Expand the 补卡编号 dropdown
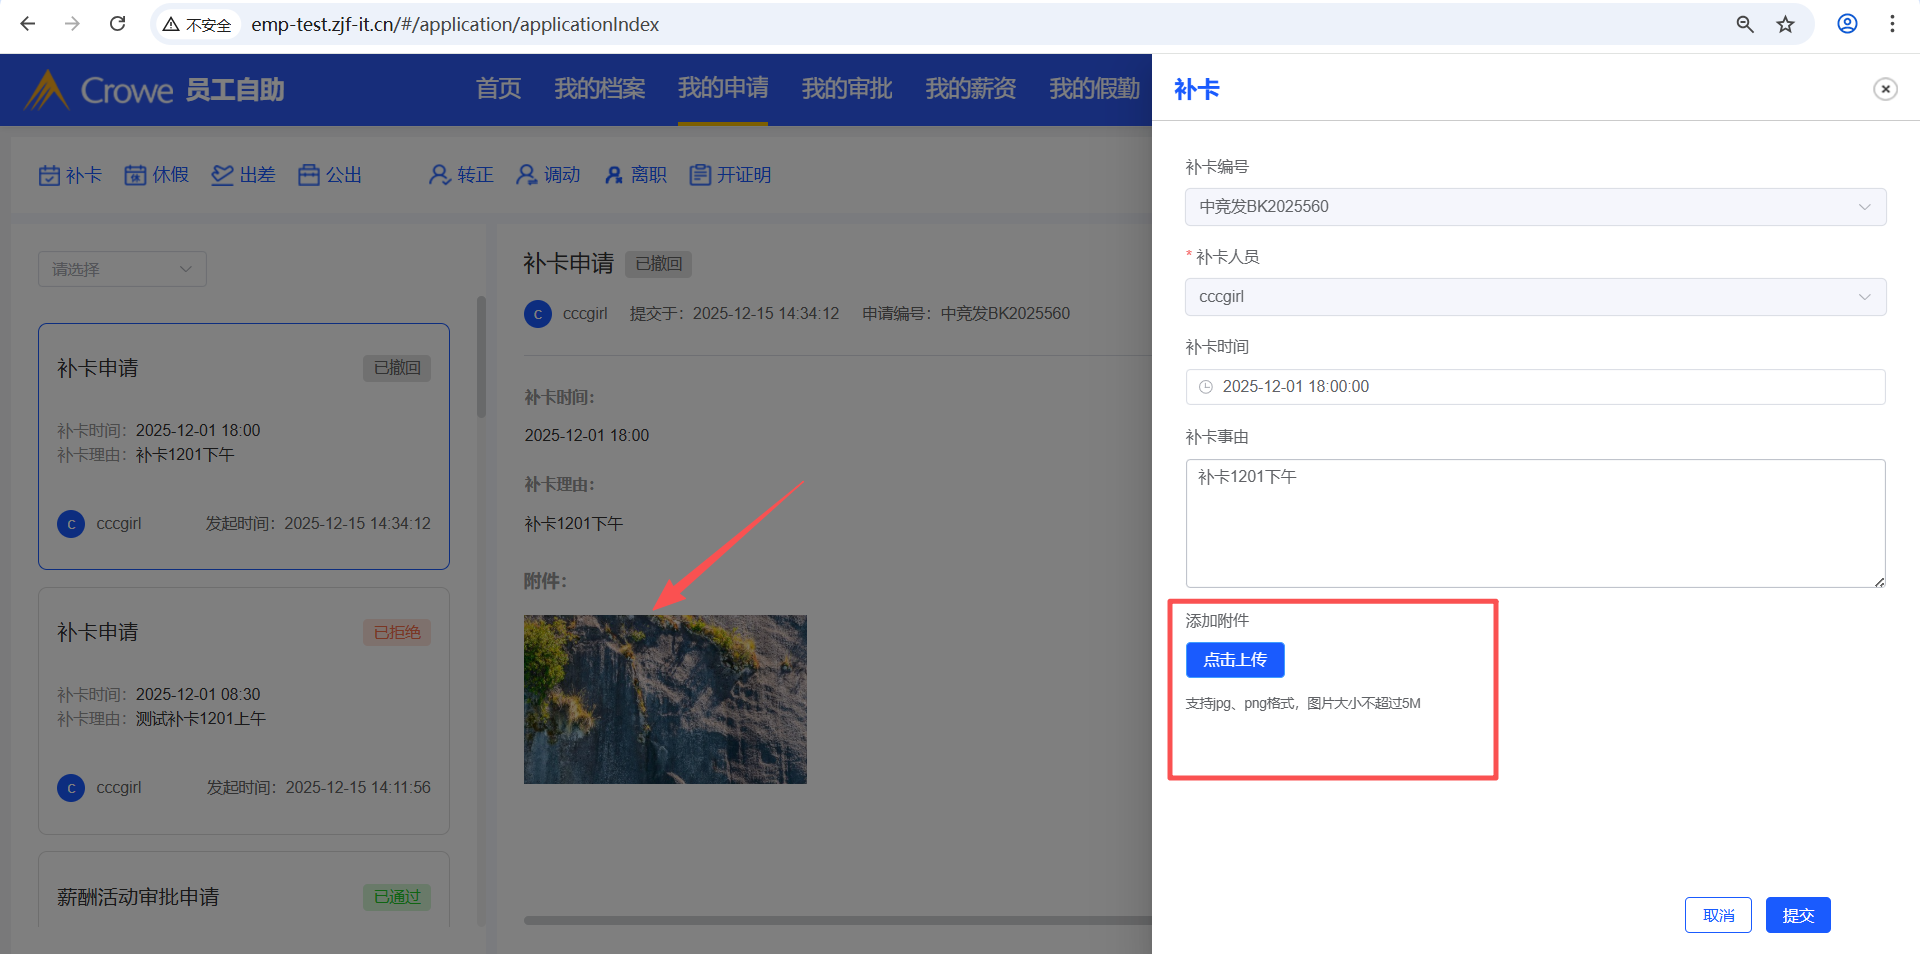This screenshot has width=1920, height=954. point(1535,207)
